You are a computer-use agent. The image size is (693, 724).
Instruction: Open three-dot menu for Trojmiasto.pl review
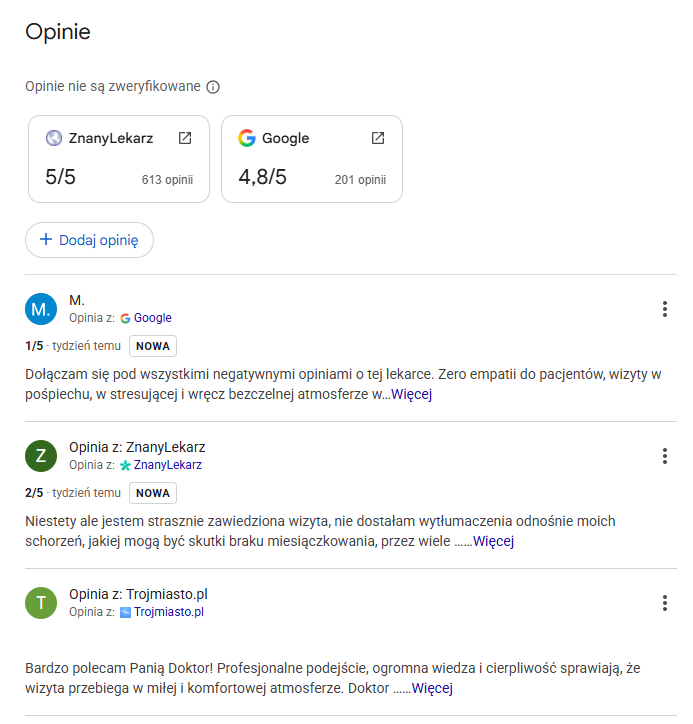[664, 603]
